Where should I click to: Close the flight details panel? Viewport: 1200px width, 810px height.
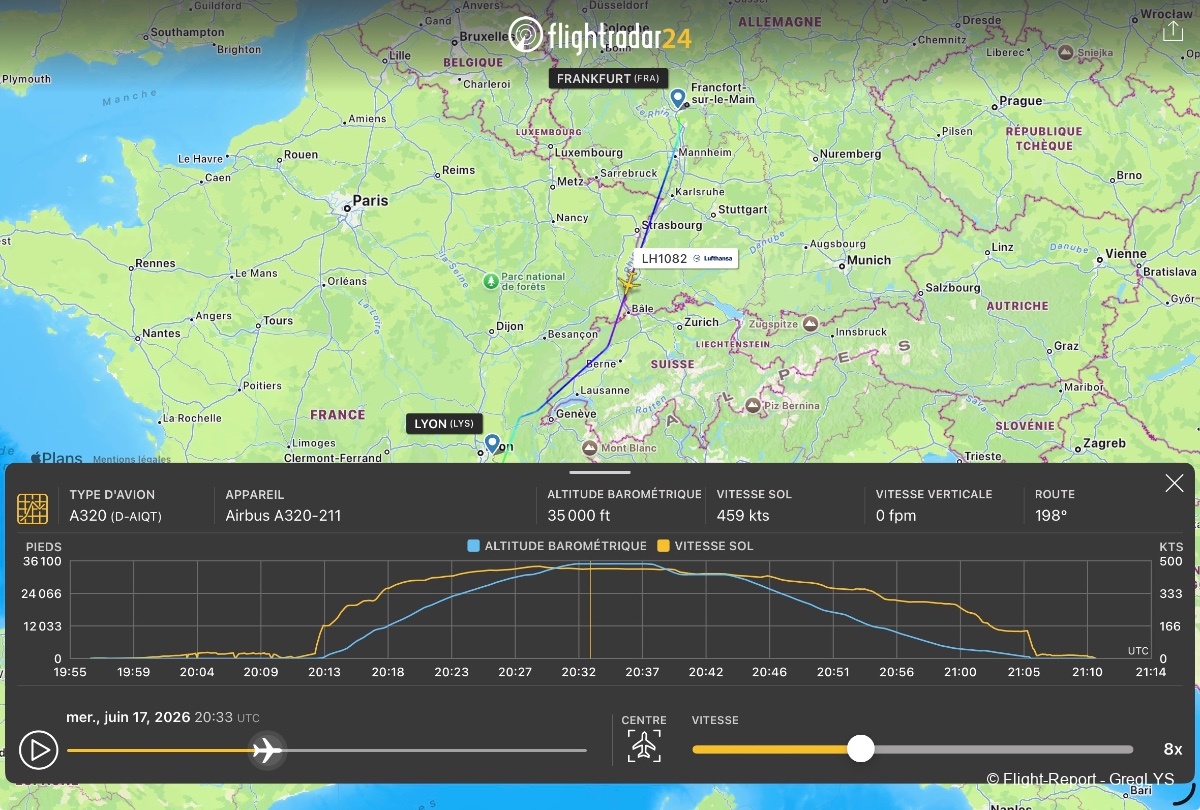coord(1174,484)
